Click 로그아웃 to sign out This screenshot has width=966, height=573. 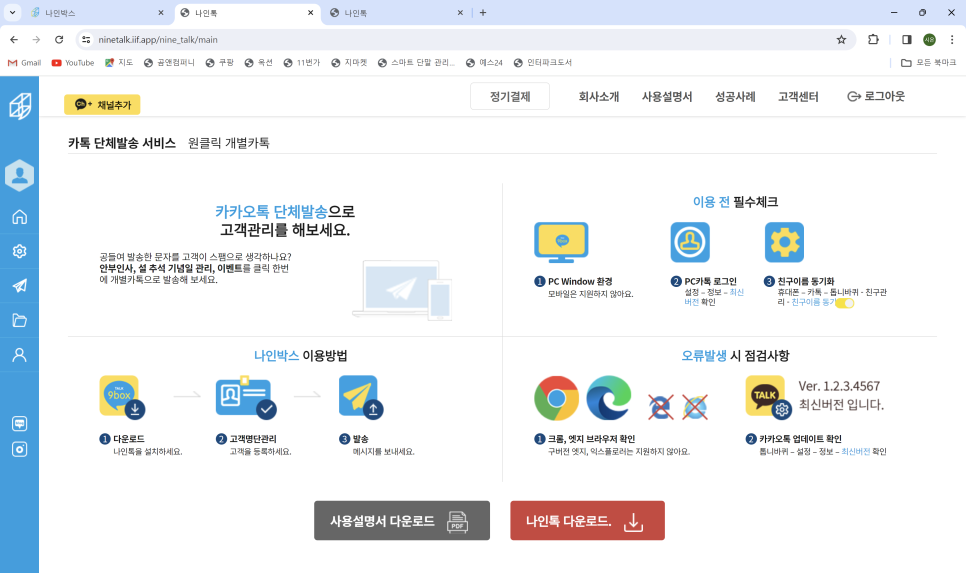point(876,96)
